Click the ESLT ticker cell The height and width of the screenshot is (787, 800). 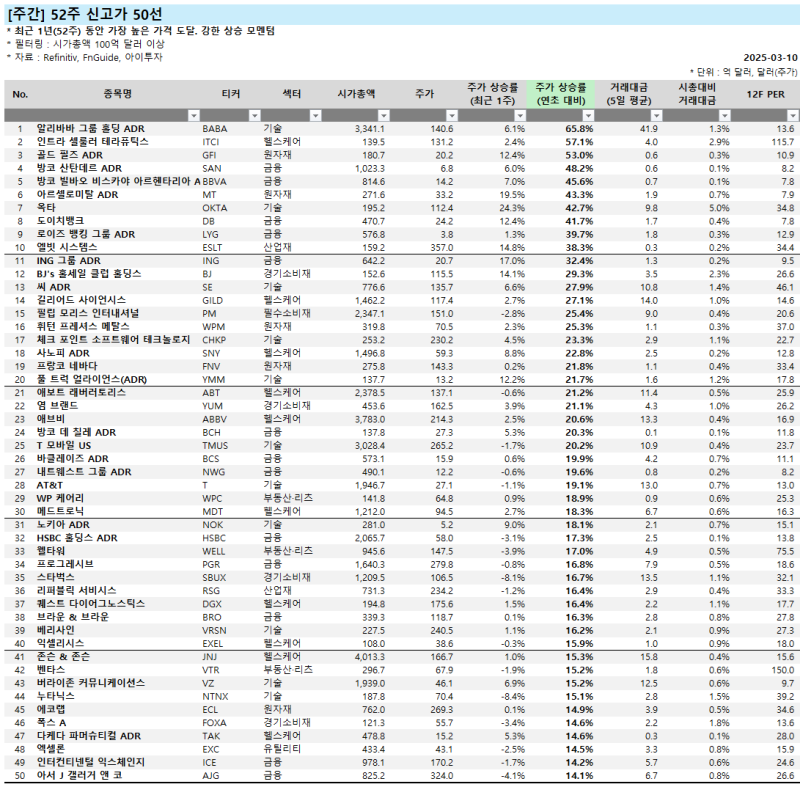point(212,248)
